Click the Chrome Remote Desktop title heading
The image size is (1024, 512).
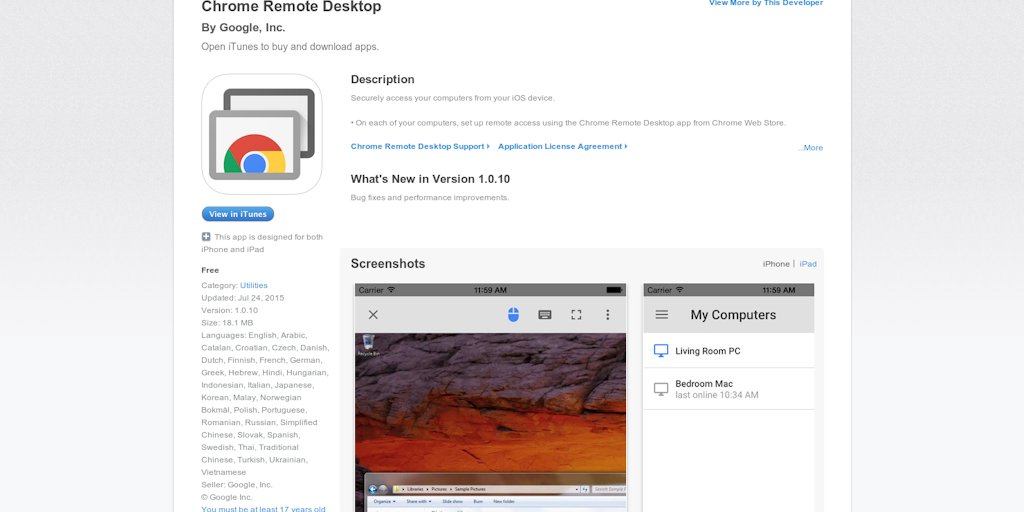(291, 7)
